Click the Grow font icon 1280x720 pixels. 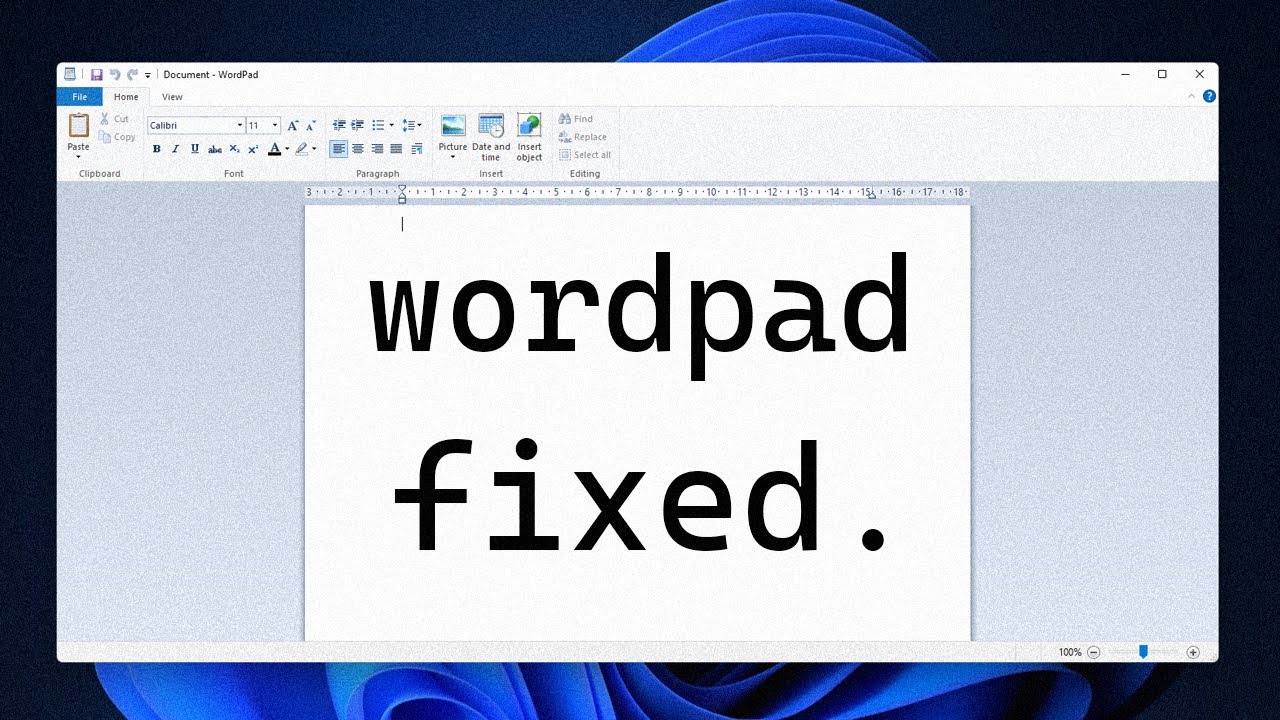pyautogui.click(x=292, y=125)
